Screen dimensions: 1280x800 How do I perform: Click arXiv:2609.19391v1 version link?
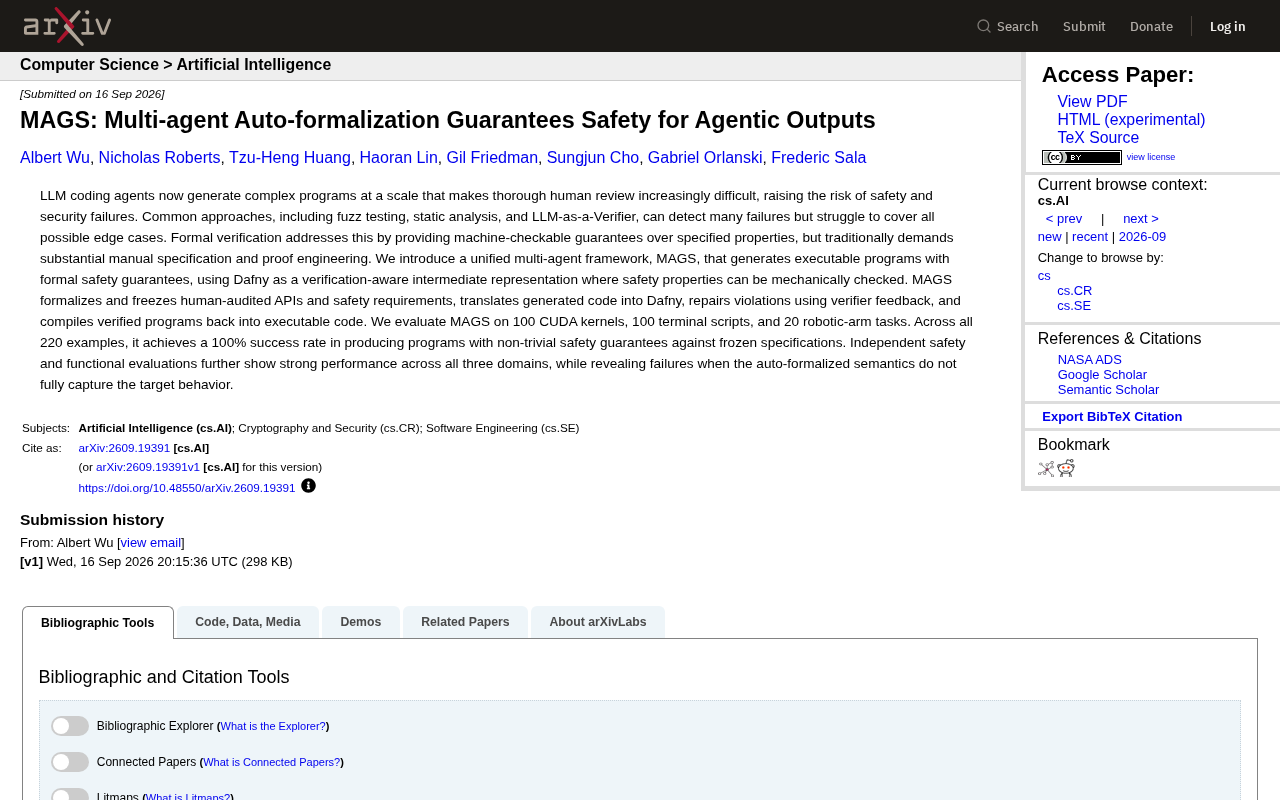pos(148,467)
